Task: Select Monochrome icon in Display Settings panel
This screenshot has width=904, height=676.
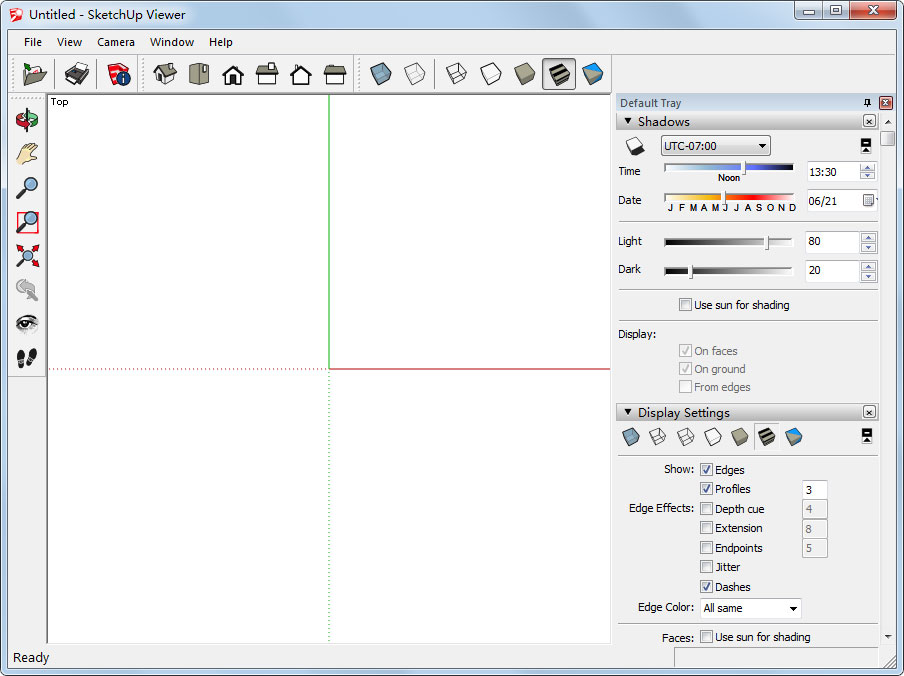Action: [794, 437]
